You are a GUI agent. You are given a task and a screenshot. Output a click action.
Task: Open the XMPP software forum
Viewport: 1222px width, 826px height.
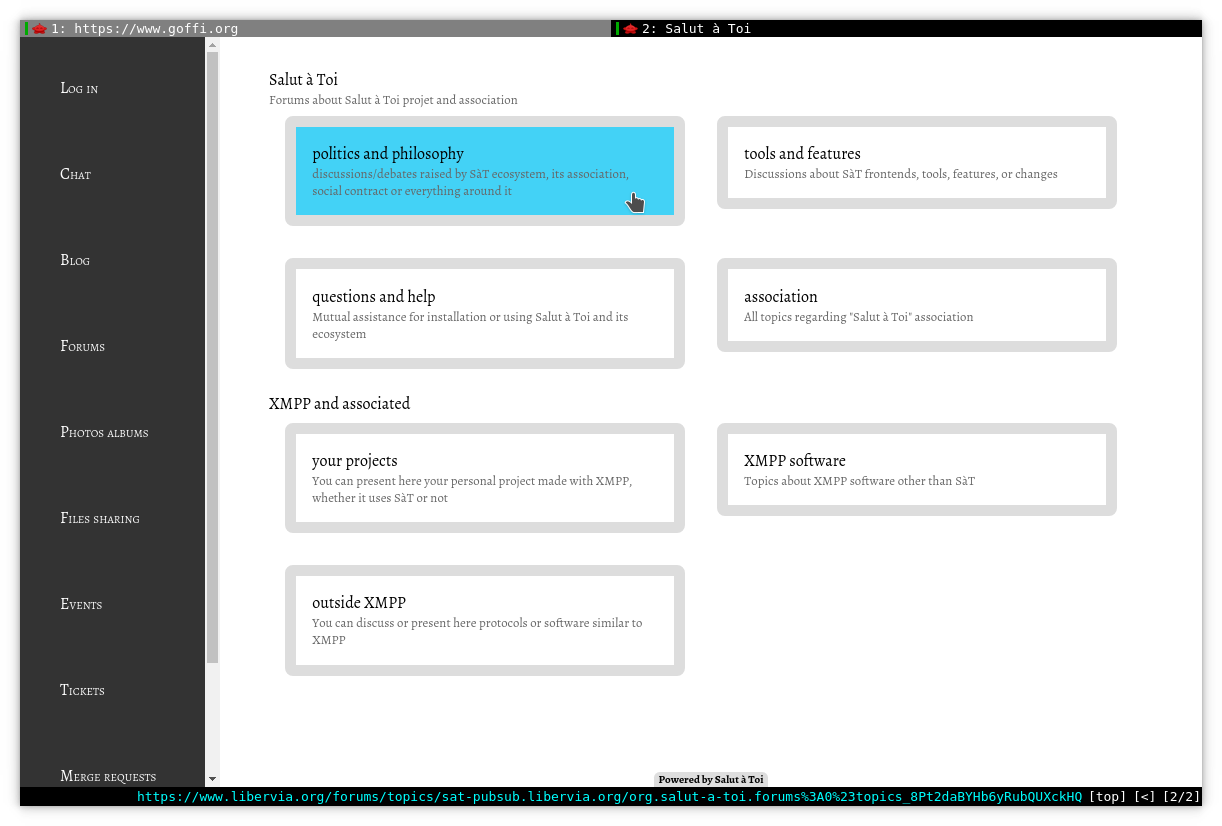(x=917, y=470)
